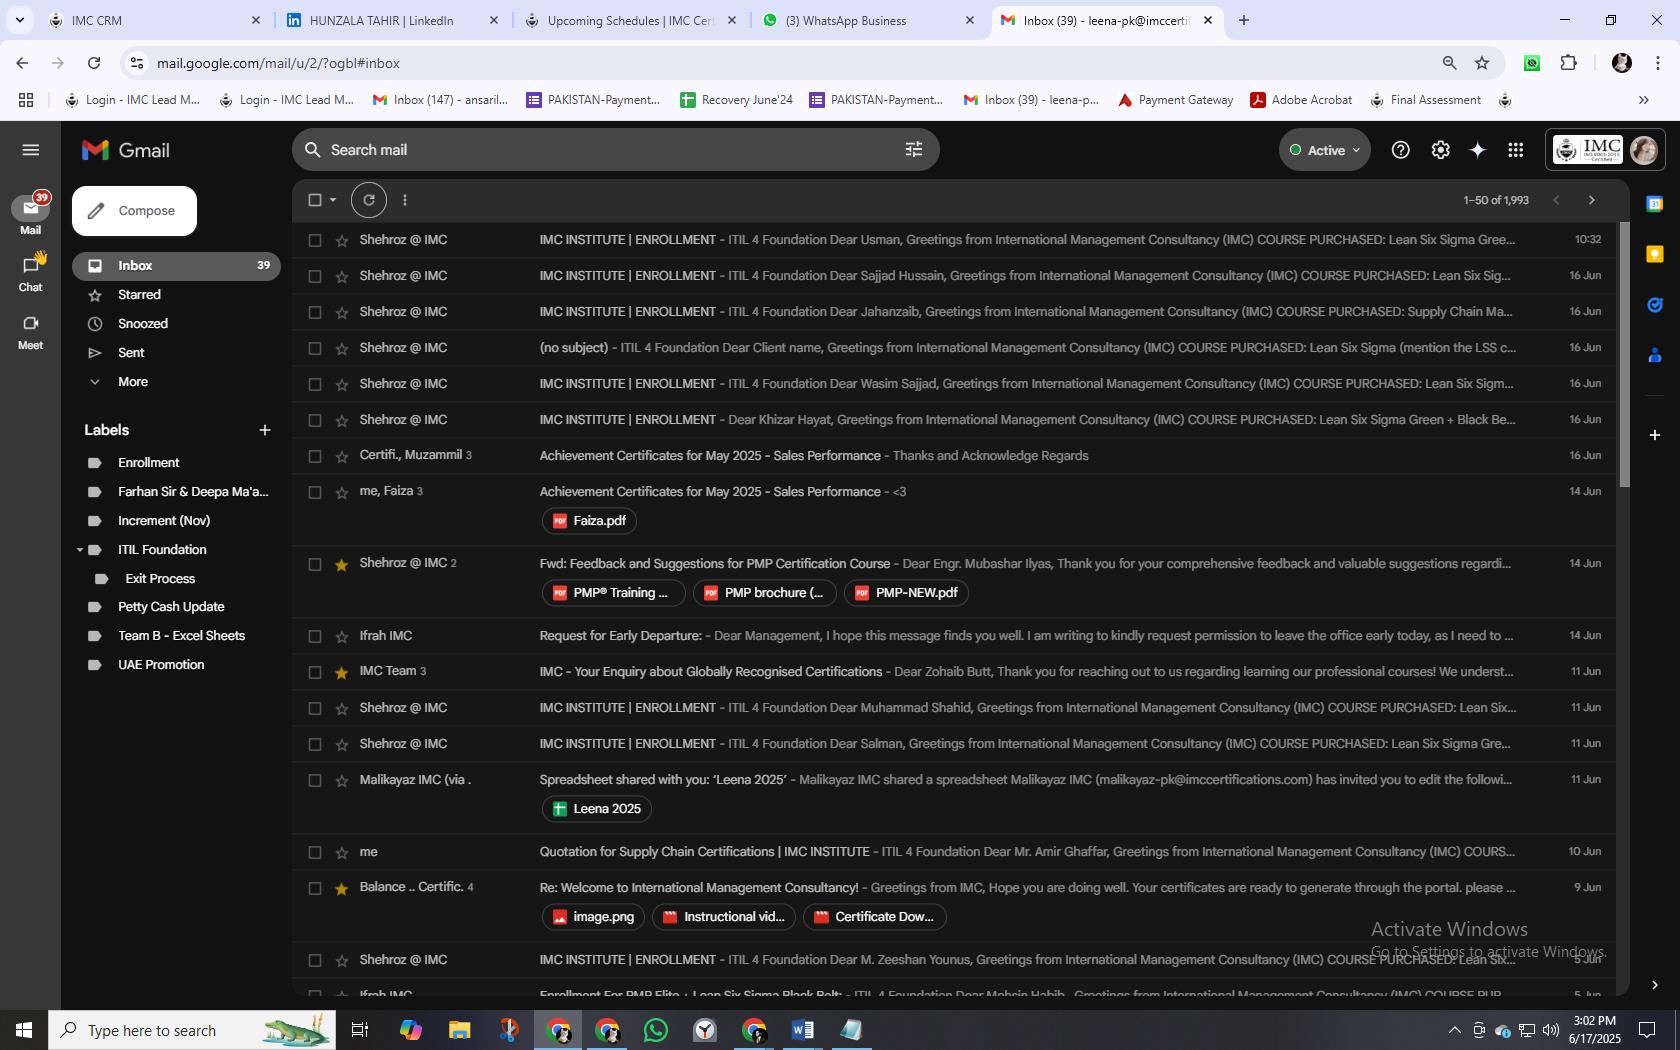
Task: Create new label with plus icon
Action: [x=265, y=430]
